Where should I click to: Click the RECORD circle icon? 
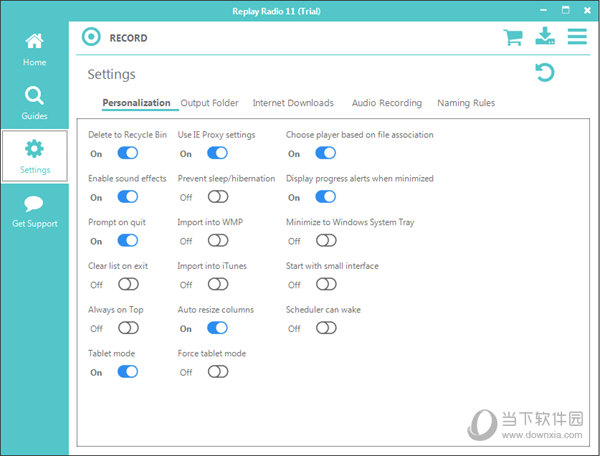91,37
